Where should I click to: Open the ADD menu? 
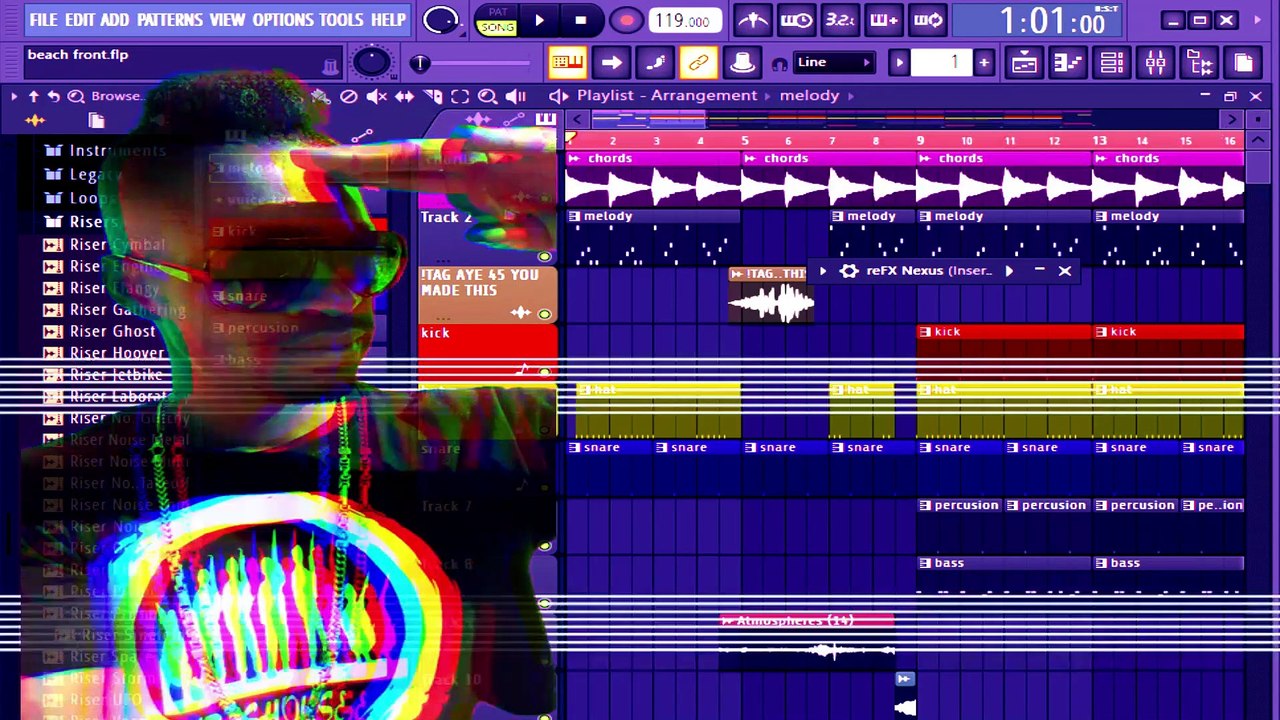pyautogui.click(x=115, y=19)
